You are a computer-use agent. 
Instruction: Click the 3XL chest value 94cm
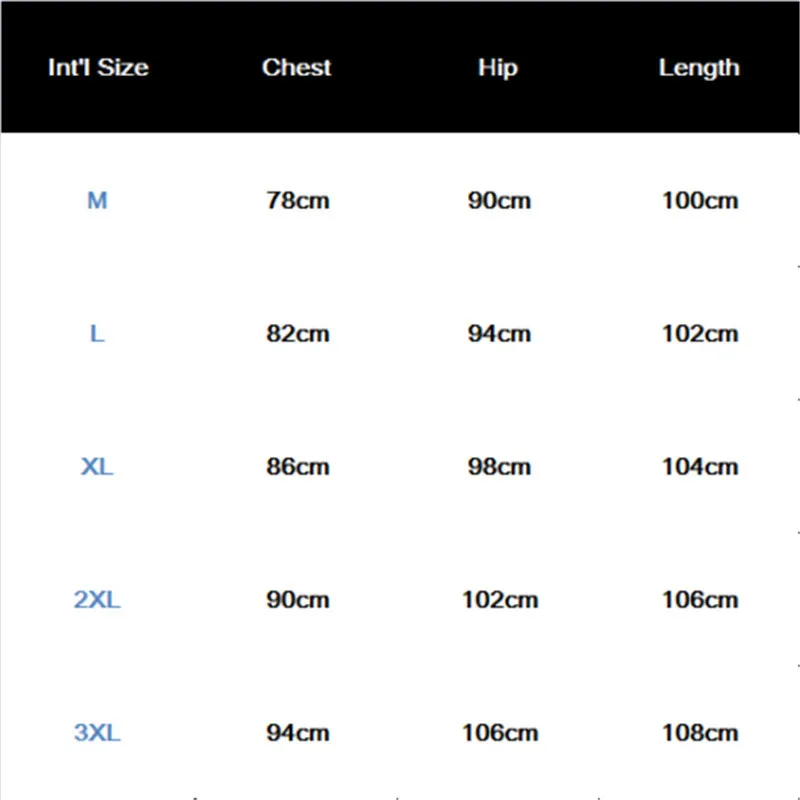pos(298,733)
